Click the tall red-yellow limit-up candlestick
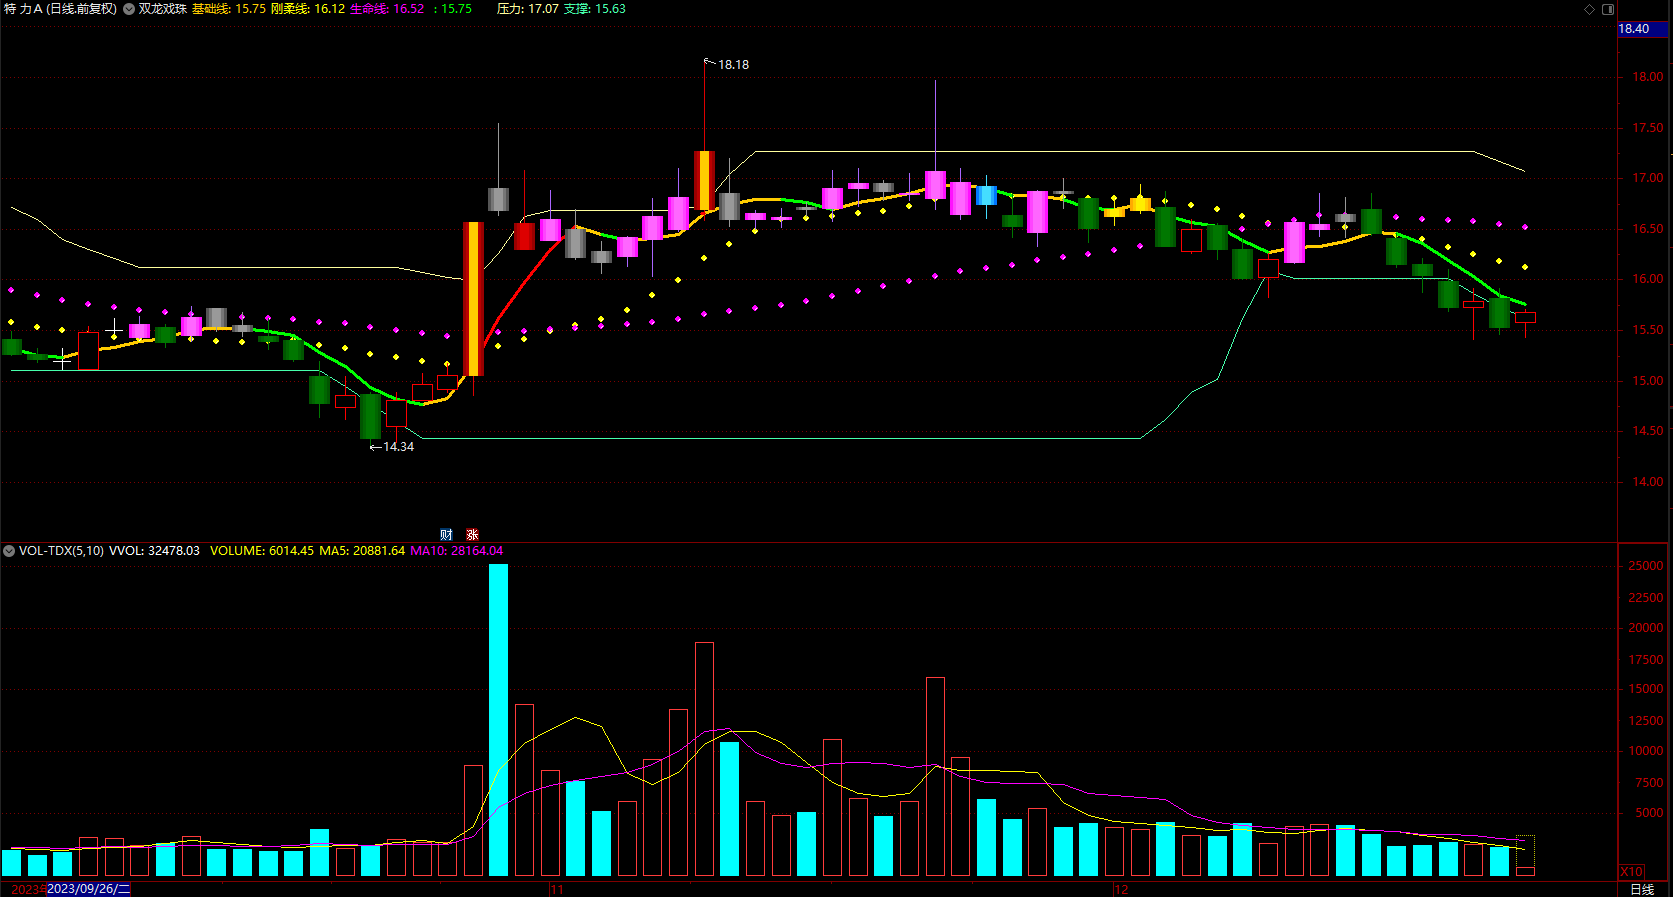The width and height of the screenshot is (1673, 897). pos(473,299)
